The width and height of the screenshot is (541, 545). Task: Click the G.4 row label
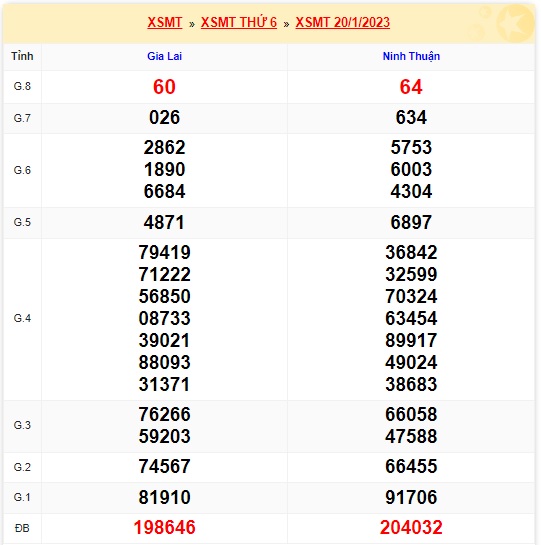pos(22,318)
